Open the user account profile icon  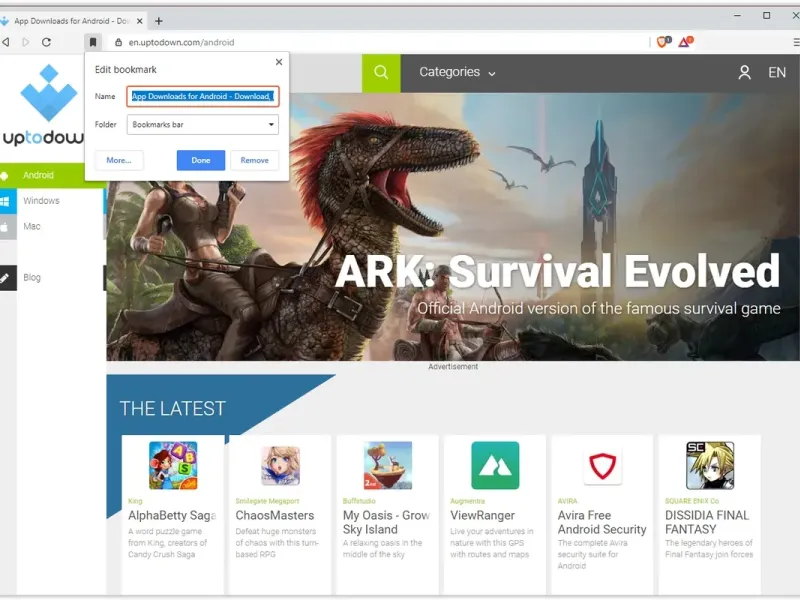click(744, 72)
